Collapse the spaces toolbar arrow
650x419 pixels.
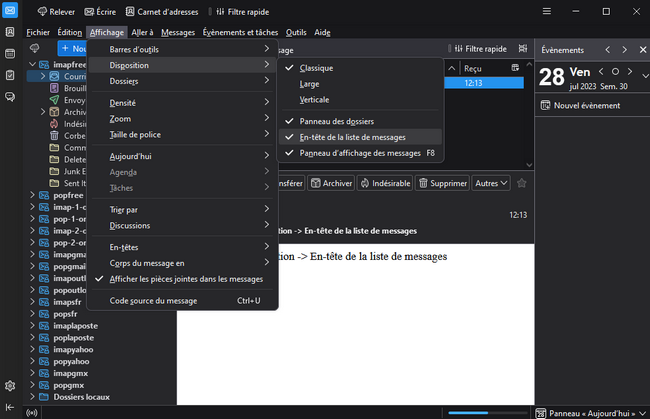tap(10, 407)
